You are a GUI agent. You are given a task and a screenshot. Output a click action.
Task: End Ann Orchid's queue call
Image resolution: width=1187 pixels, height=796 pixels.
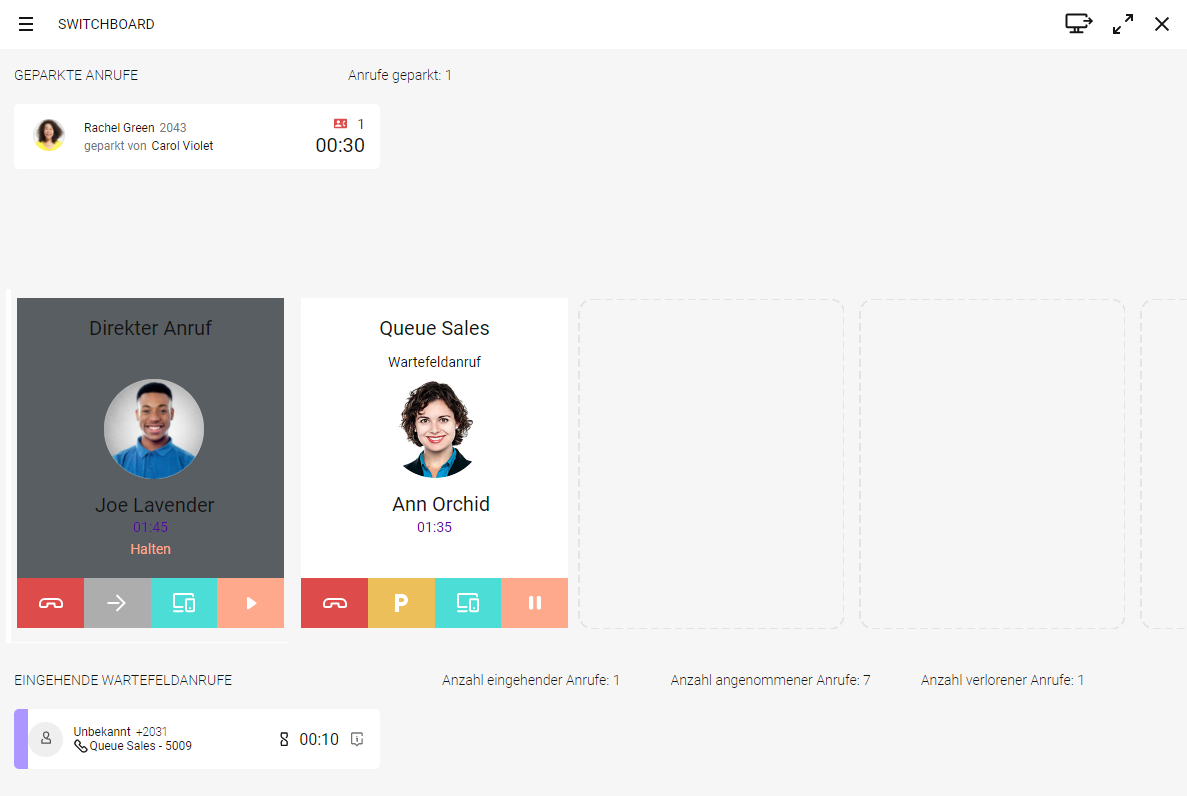coord(334,603)
